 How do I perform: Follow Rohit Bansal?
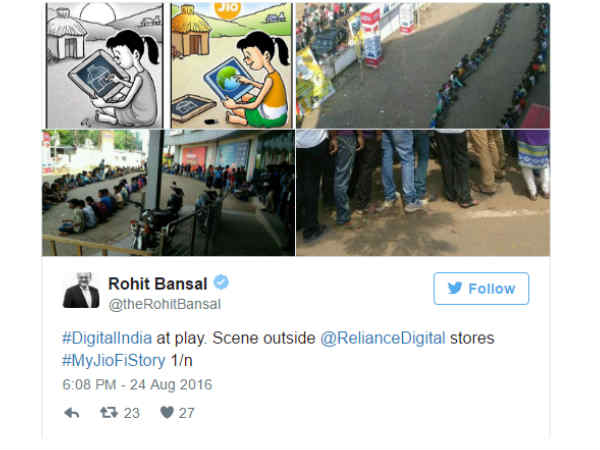481,289
